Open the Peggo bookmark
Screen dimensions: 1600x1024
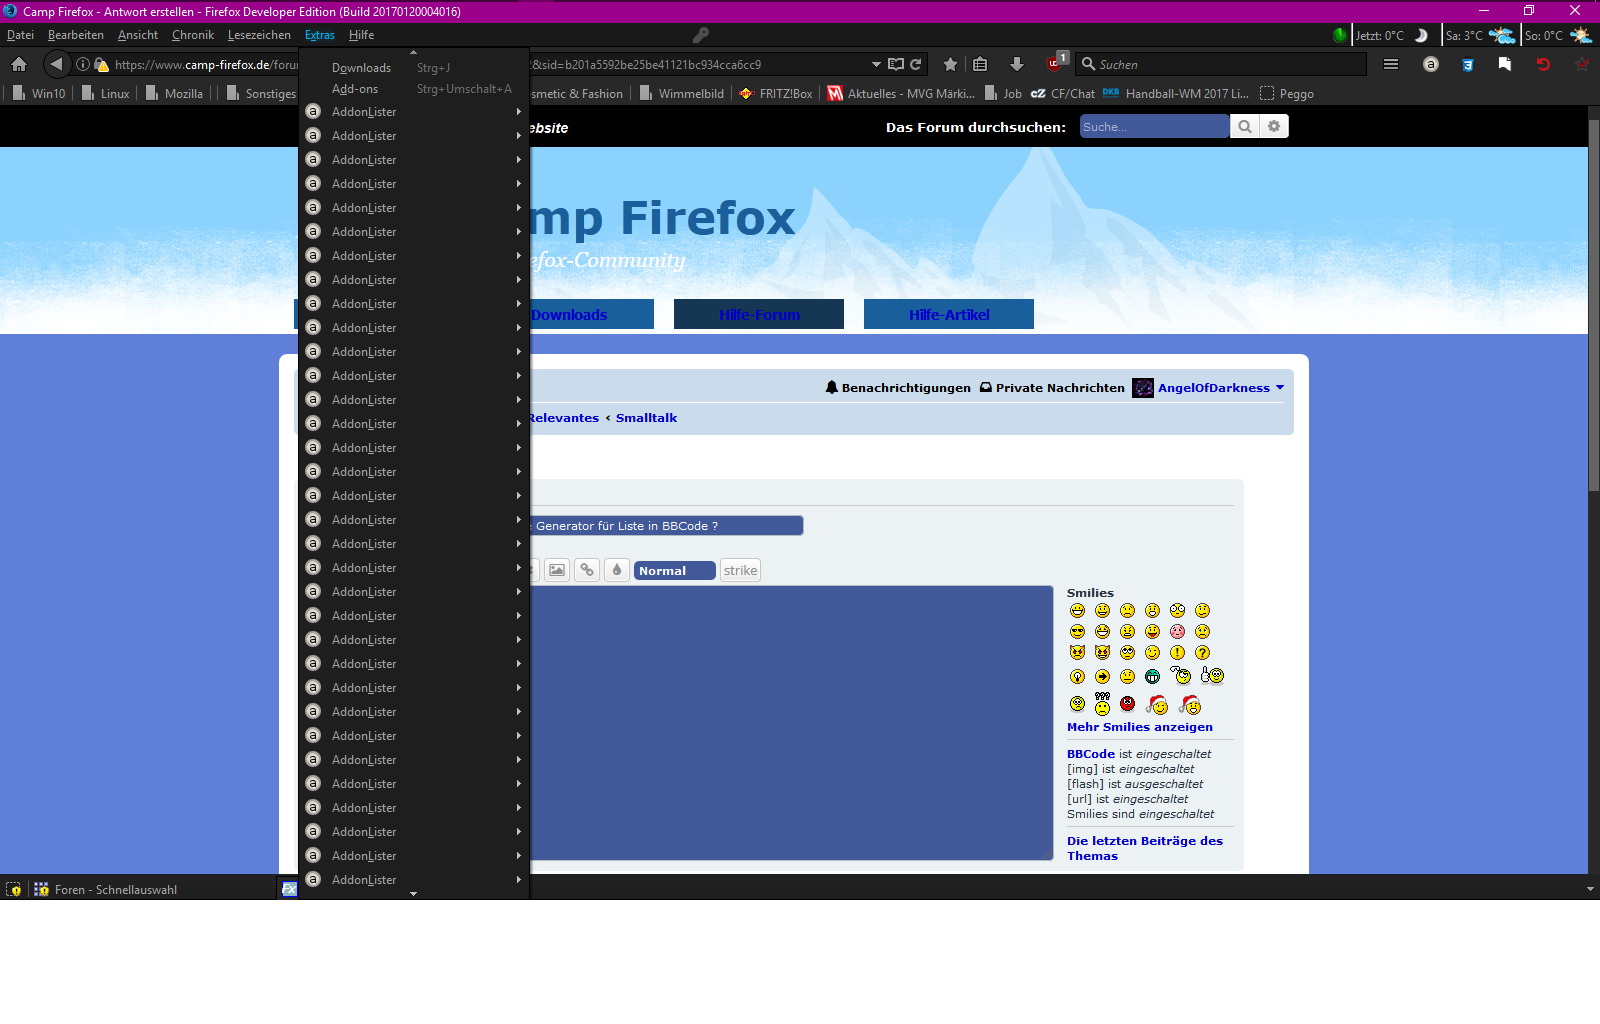point(1287,93)
